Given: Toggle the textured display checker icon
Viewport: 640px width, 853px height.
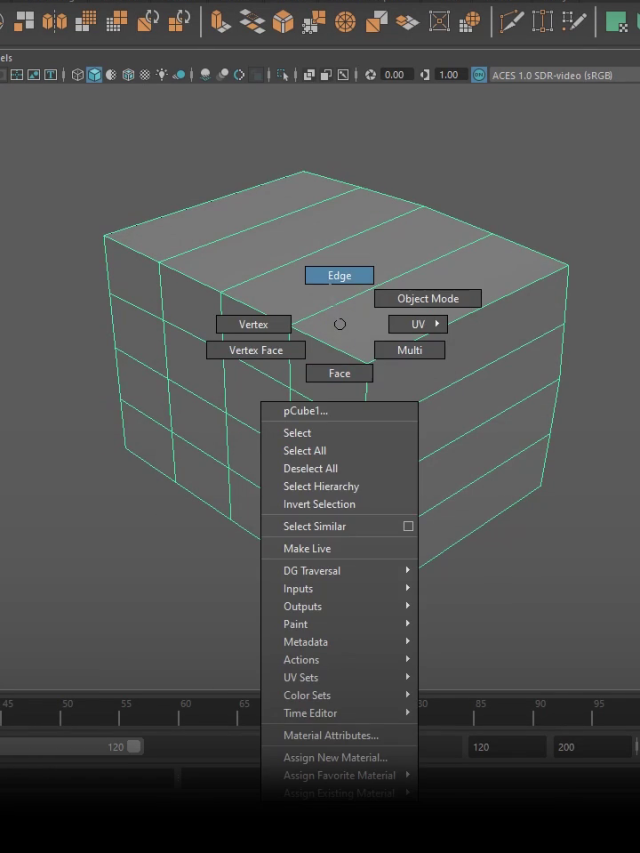Looking at the screenshot, I should pos(144,75).
